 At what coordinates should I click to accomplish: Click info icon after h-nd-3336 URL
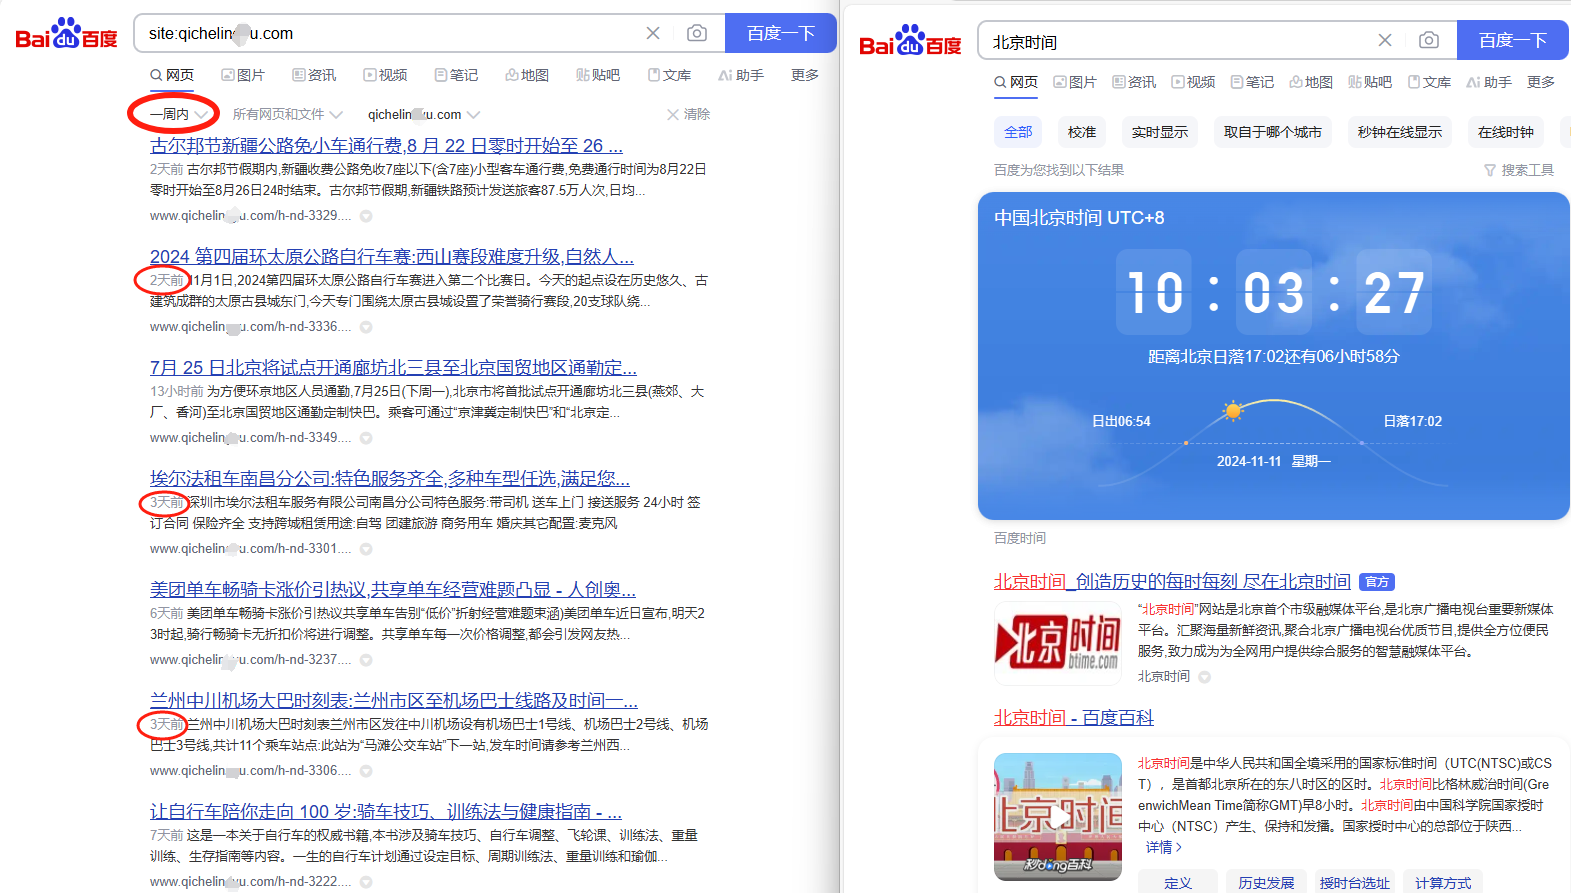[366, 327]
